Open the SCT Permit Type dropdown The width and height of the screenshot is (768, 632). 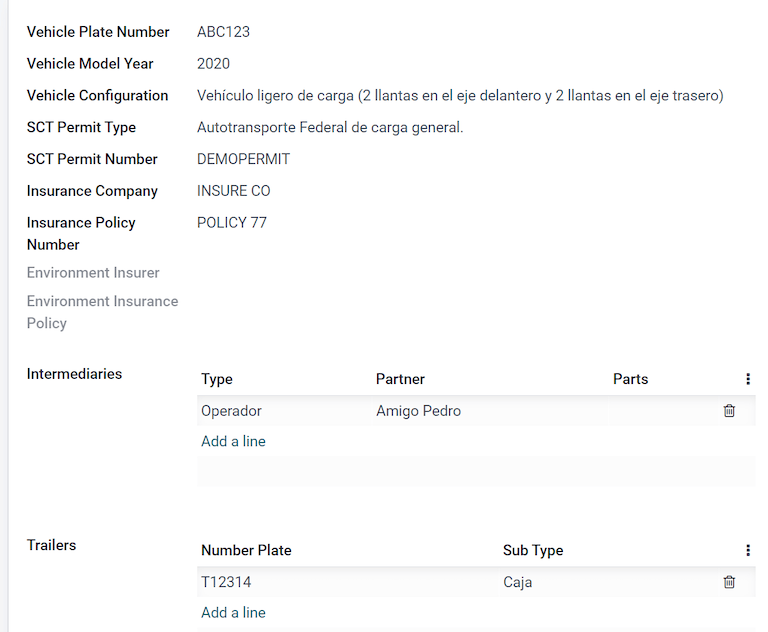[400, 128]
